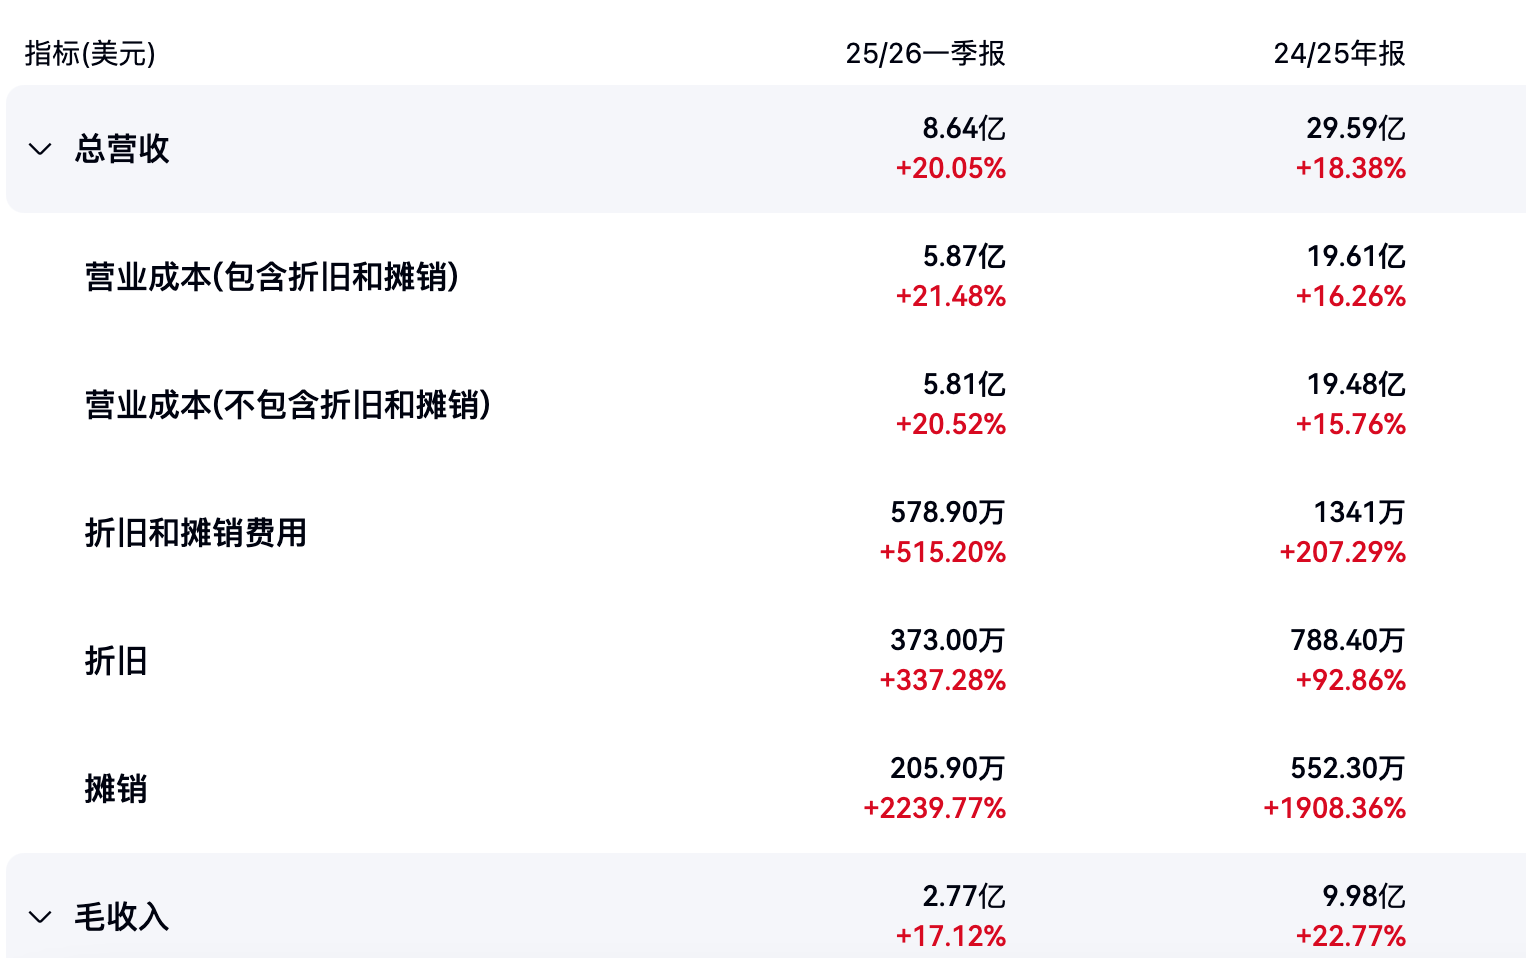Click the 19.48亿 operating cost value
The image size is (1526, 958).
1355,385
